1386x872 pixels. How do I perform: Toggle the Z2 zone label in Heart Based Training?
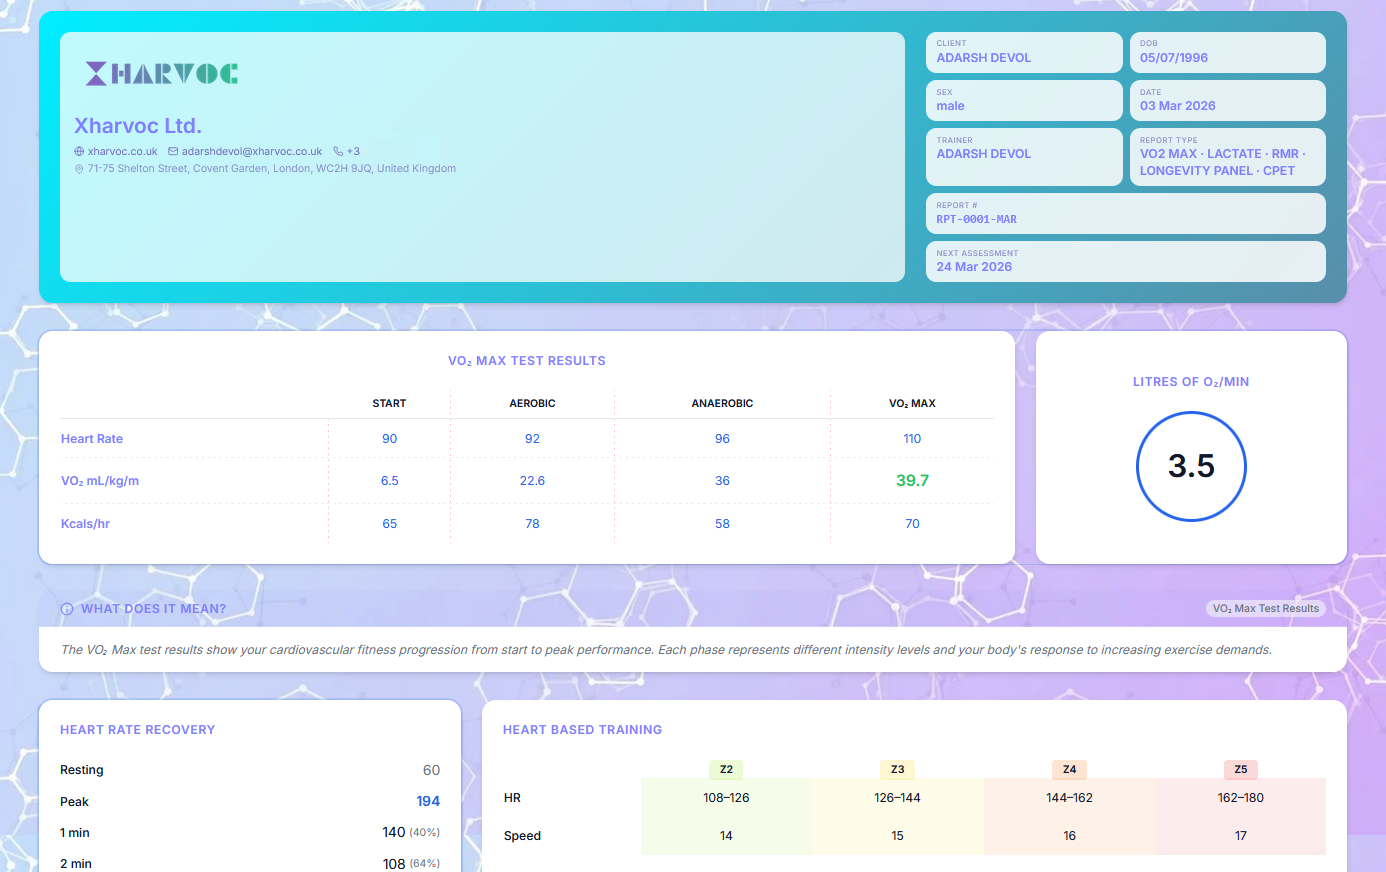click(x=725, y=770)
